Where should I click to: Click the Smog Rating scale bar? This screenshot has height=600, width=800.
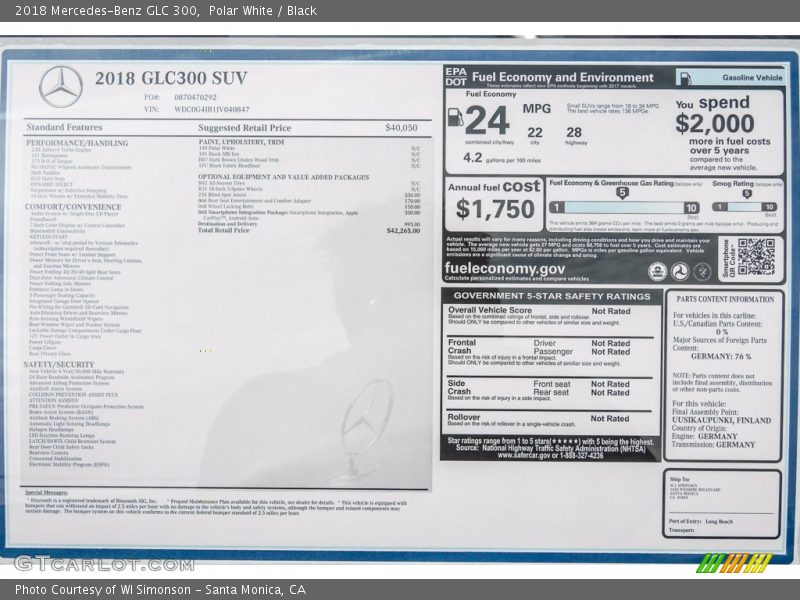click(745, 207)
